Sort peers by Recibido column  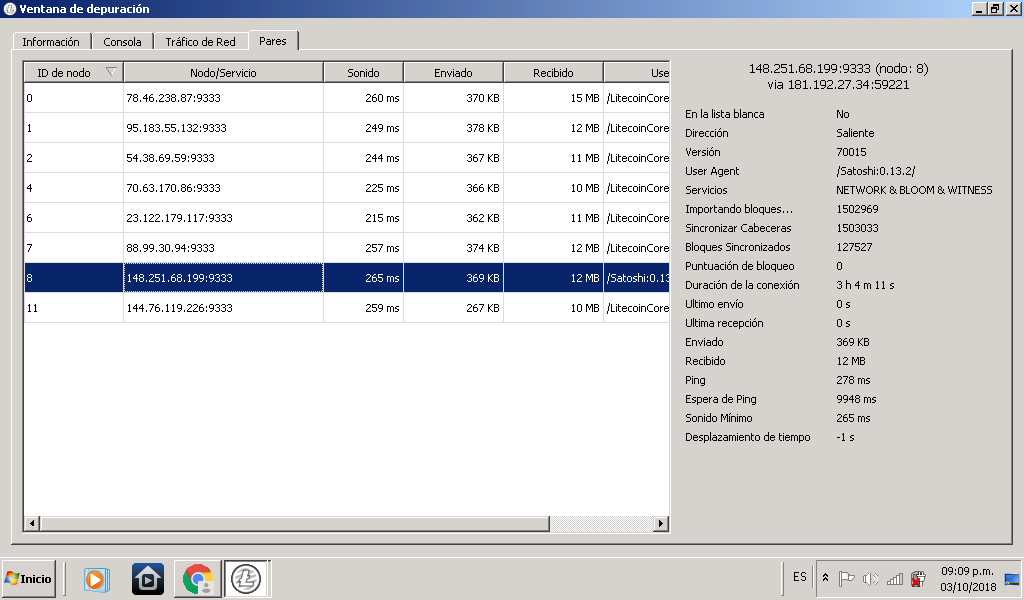553,72
